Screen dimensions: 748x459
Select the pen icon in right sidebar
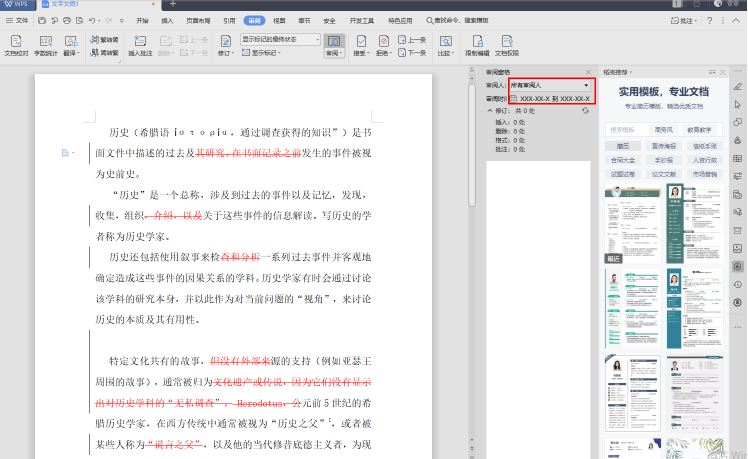coord(738,86)
